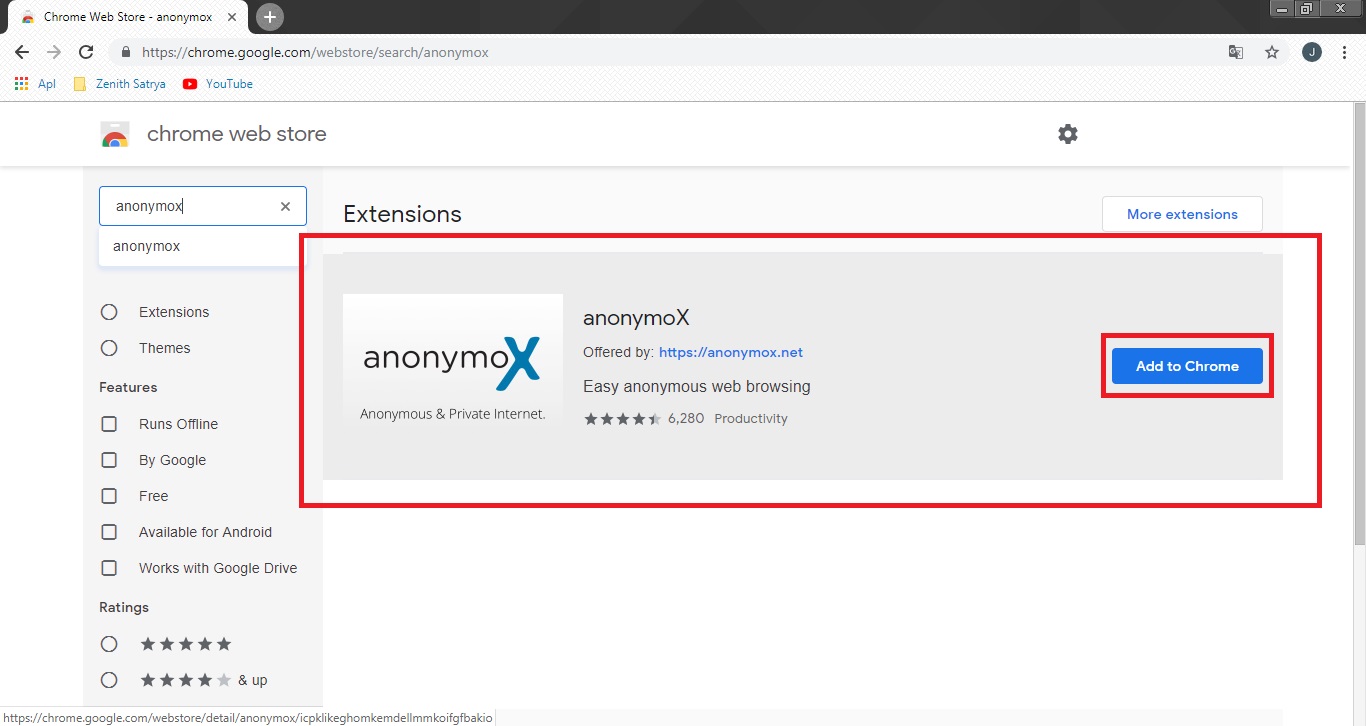The image size is (1366, 726).
Task: Click the More extensions button
Action: click(x=1182, y=214)
